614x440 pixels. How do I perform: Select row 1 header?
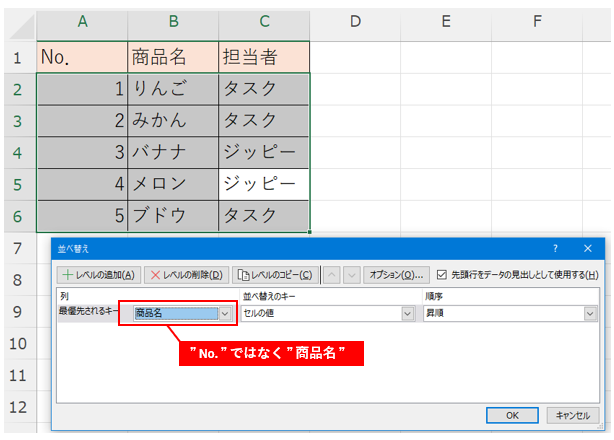tap(16, 57)
